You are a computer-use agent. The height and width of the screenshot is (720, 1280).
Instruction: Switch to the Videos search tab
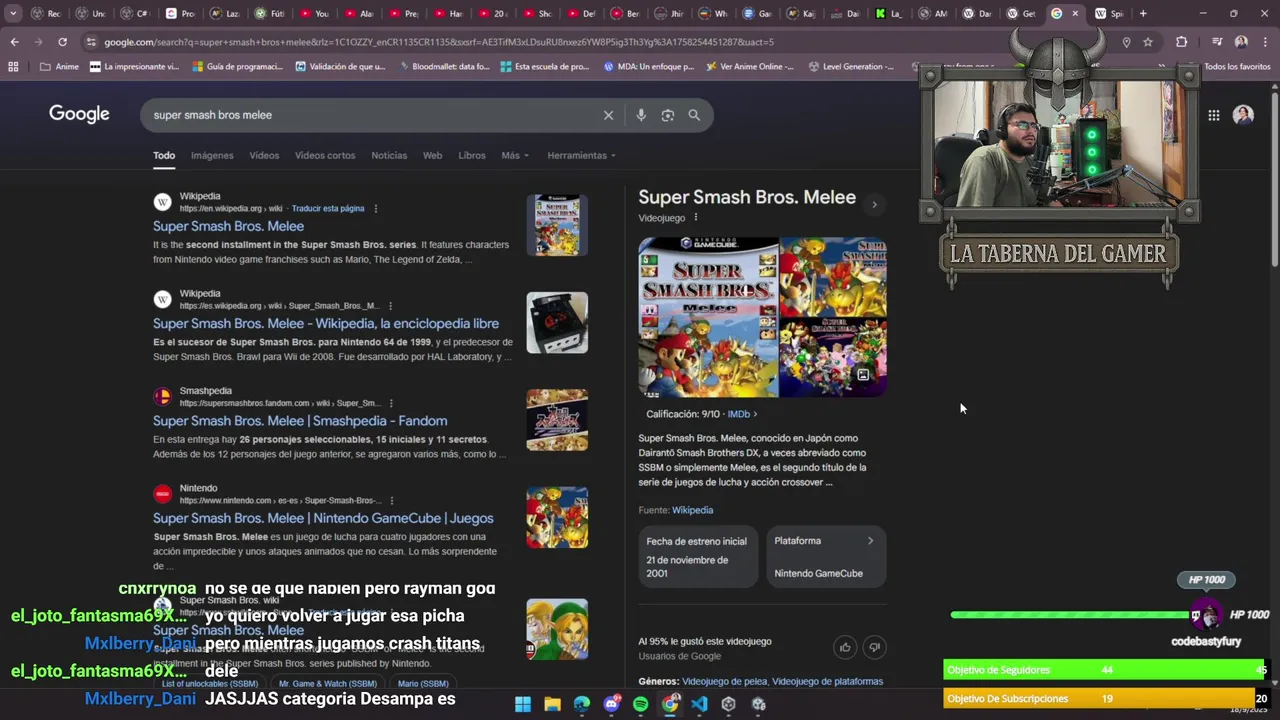(x=264, y=155)
